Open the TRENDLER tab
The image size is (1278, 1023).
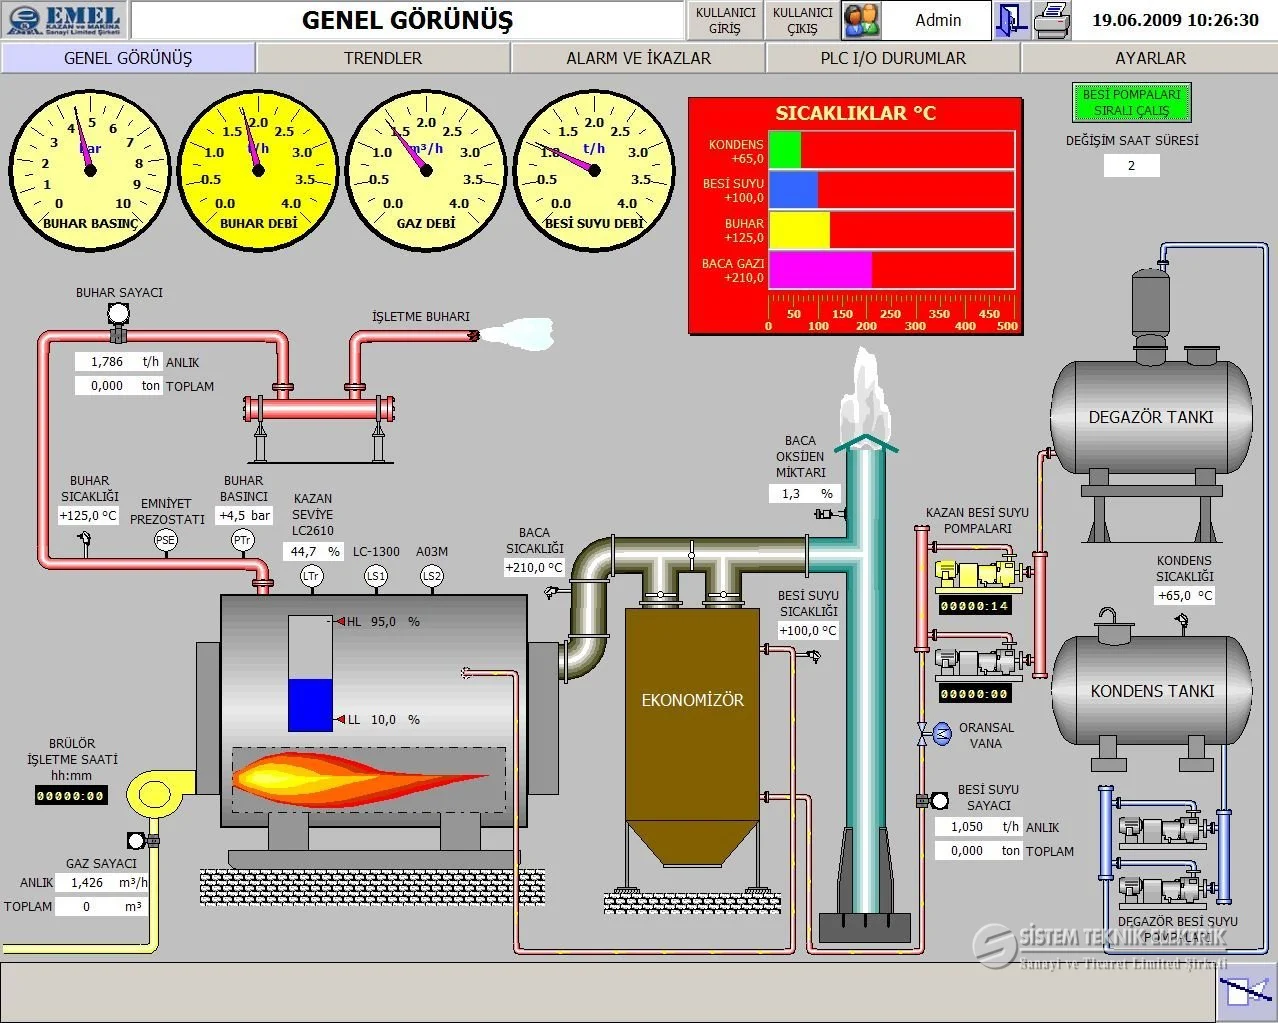383,58
